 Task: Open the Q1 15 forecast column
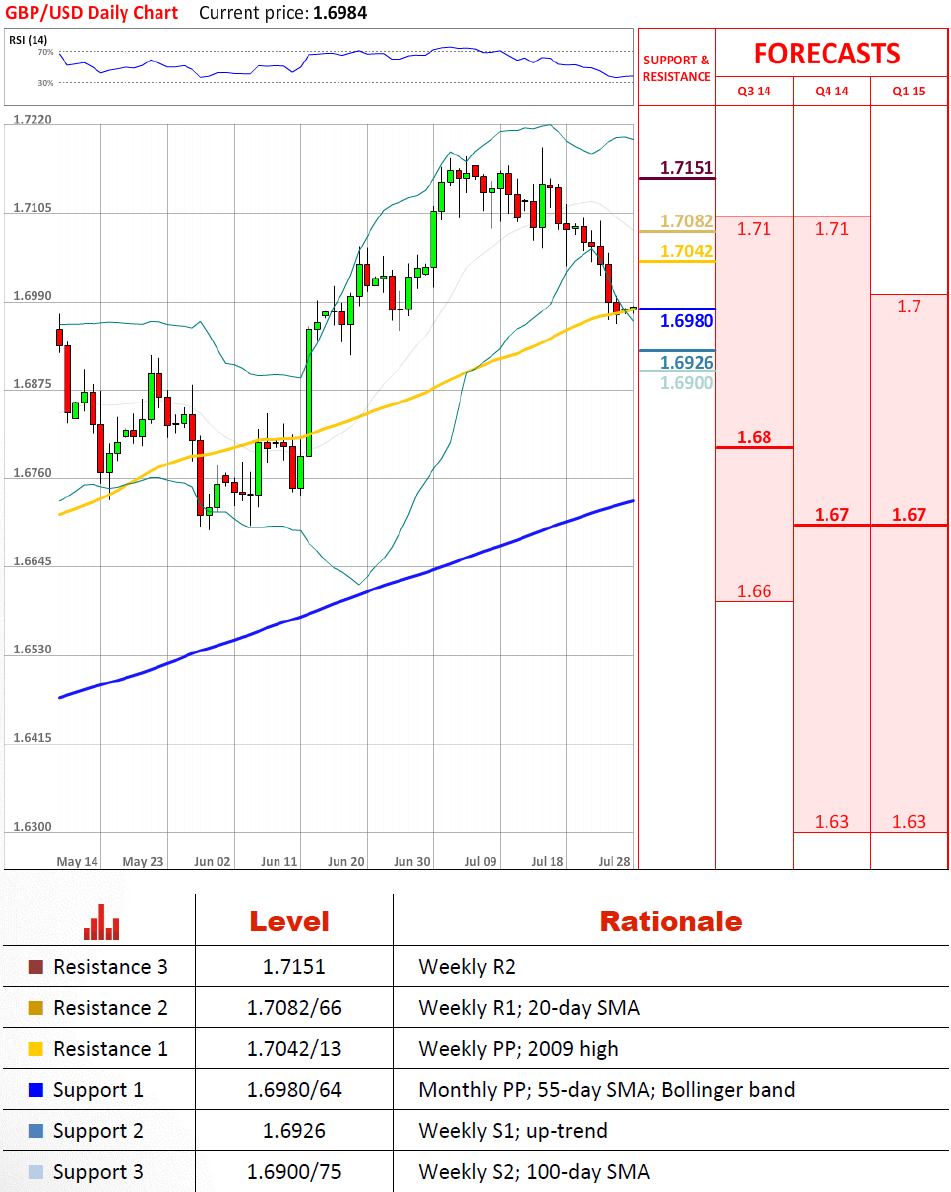pos(909,91)
